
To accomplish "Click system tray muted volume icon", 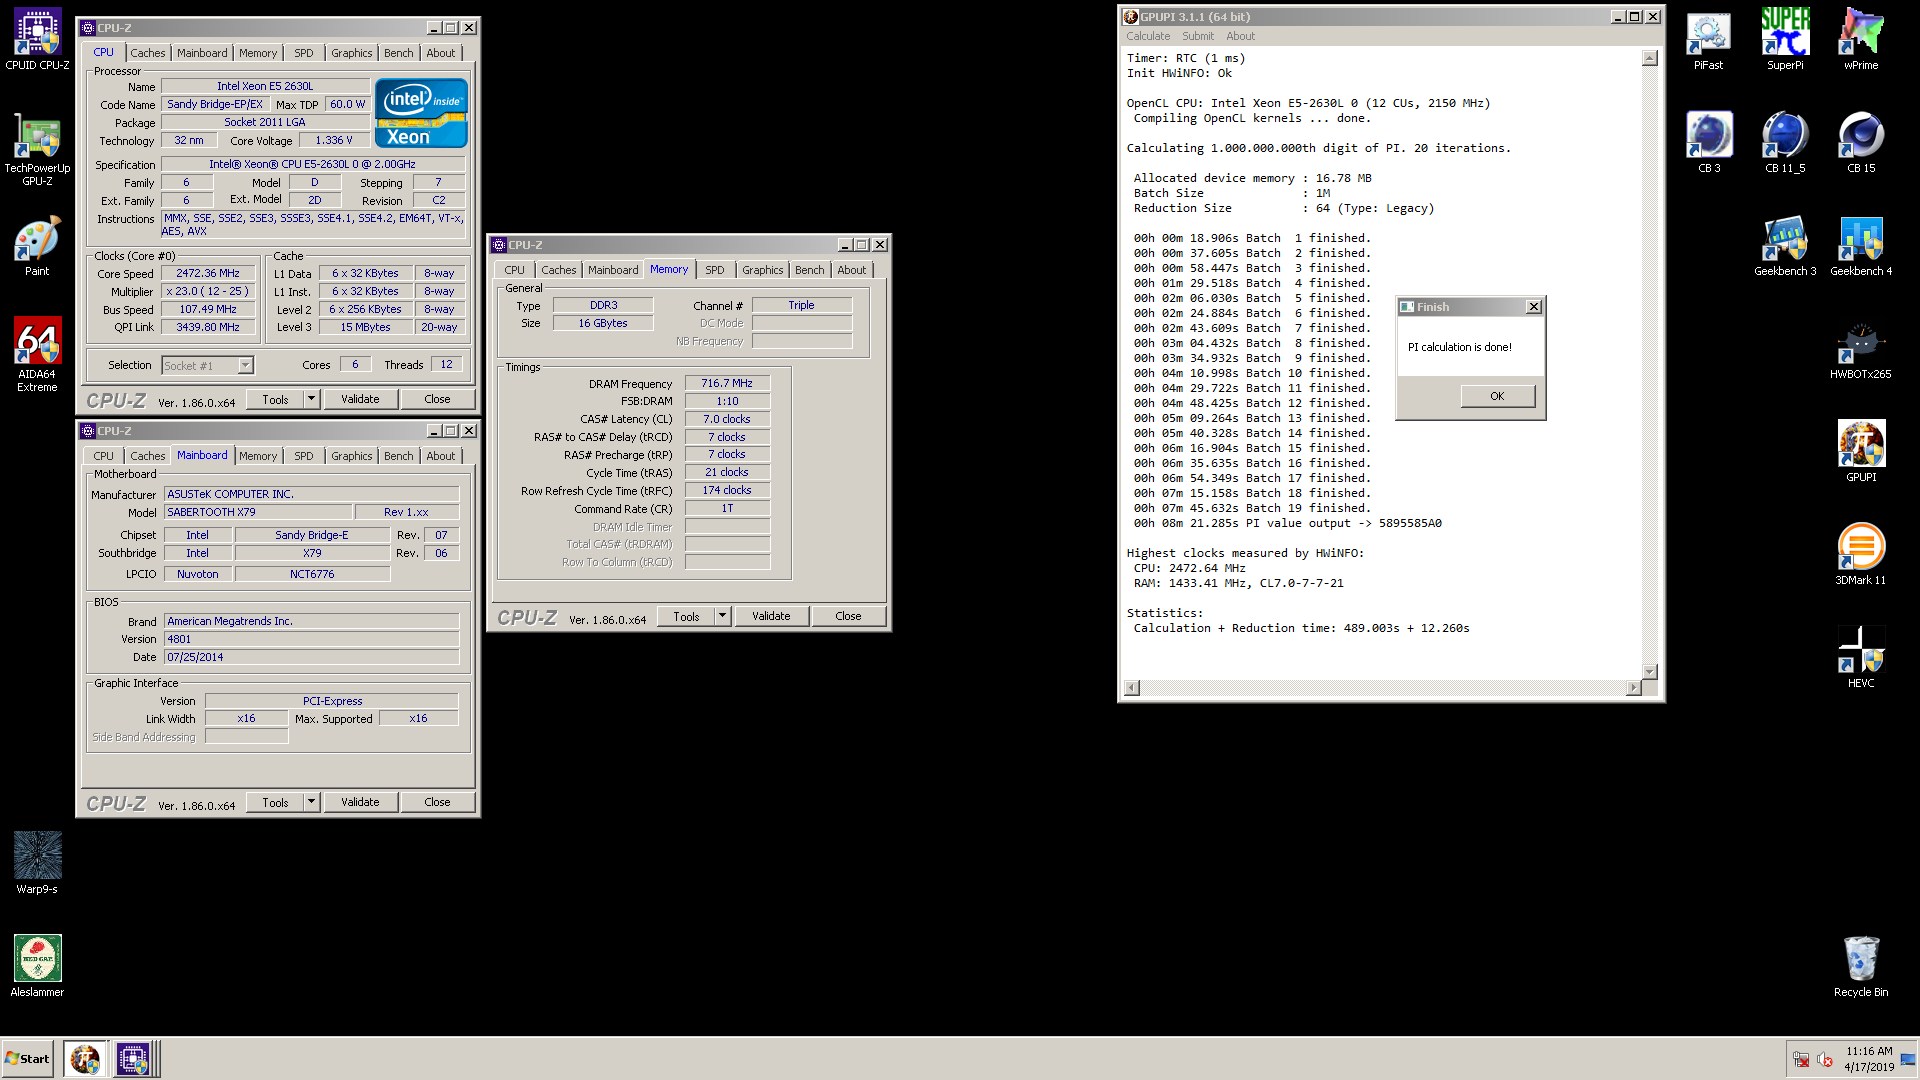I will (x=1824, y=1060).
